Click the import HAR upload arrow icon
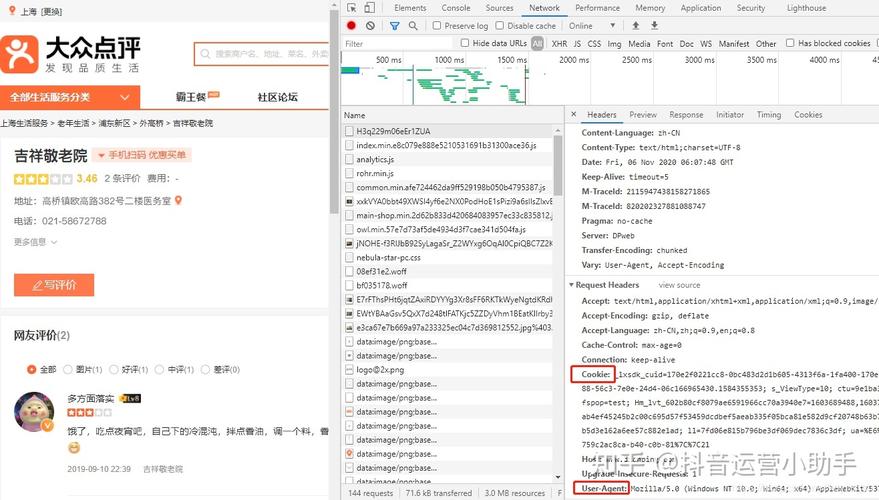This screenshot has width=879, height=500. click(x=636, y=26)
